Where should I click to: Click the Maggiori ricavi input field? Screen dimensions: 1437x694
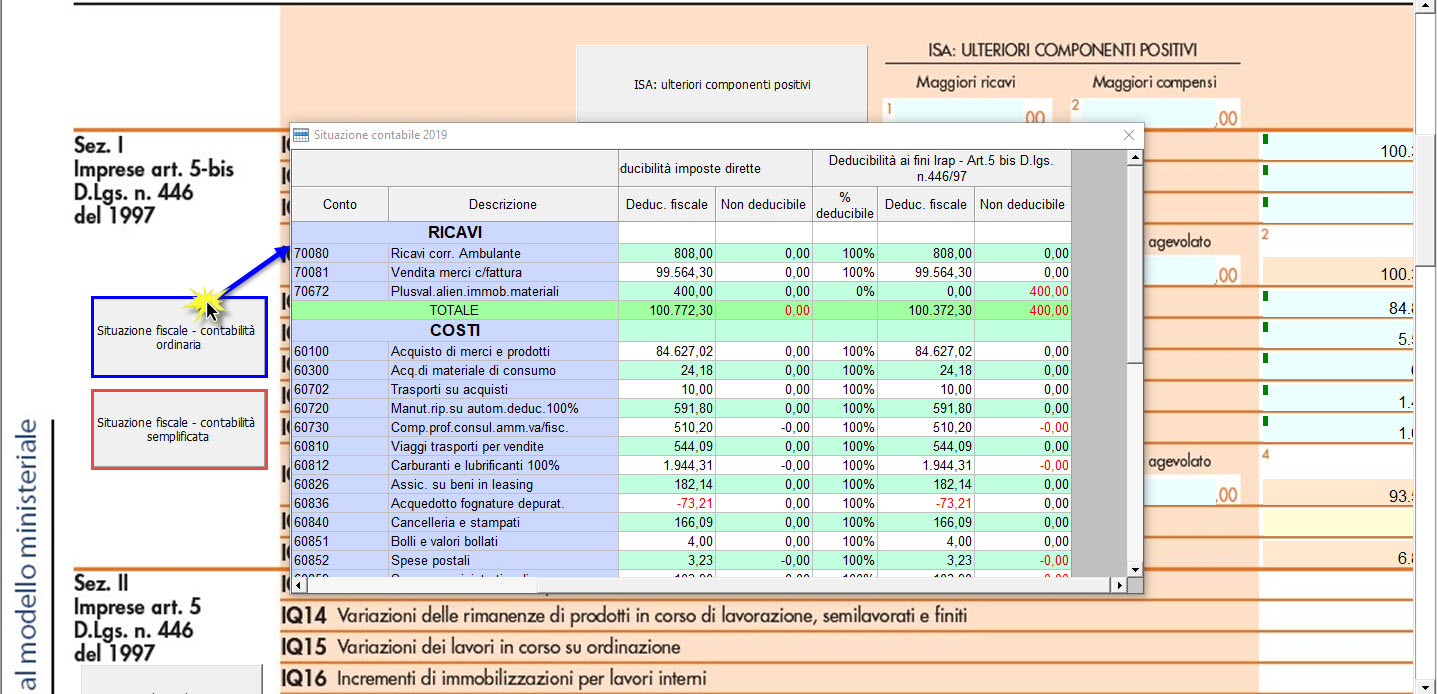pos(967,113)
